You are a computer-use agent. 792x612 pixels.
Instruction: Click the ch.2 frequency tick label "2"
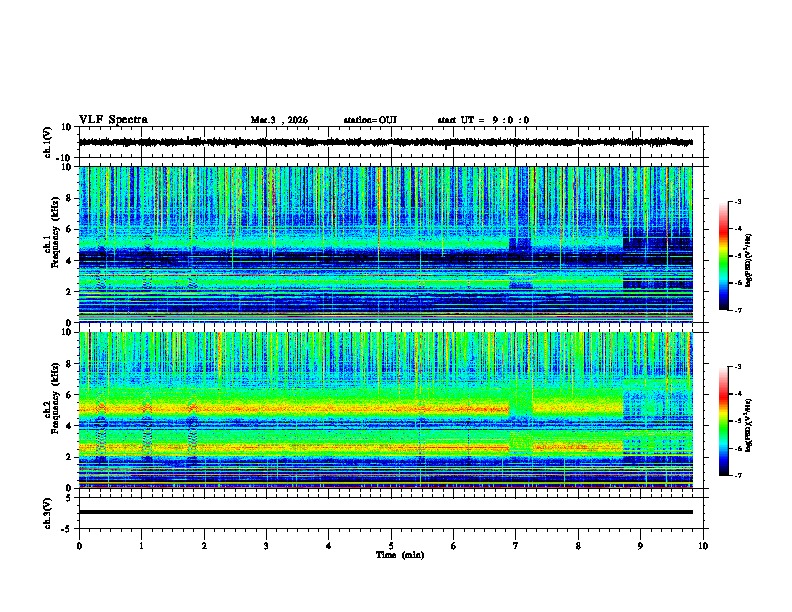pos(69,457)
